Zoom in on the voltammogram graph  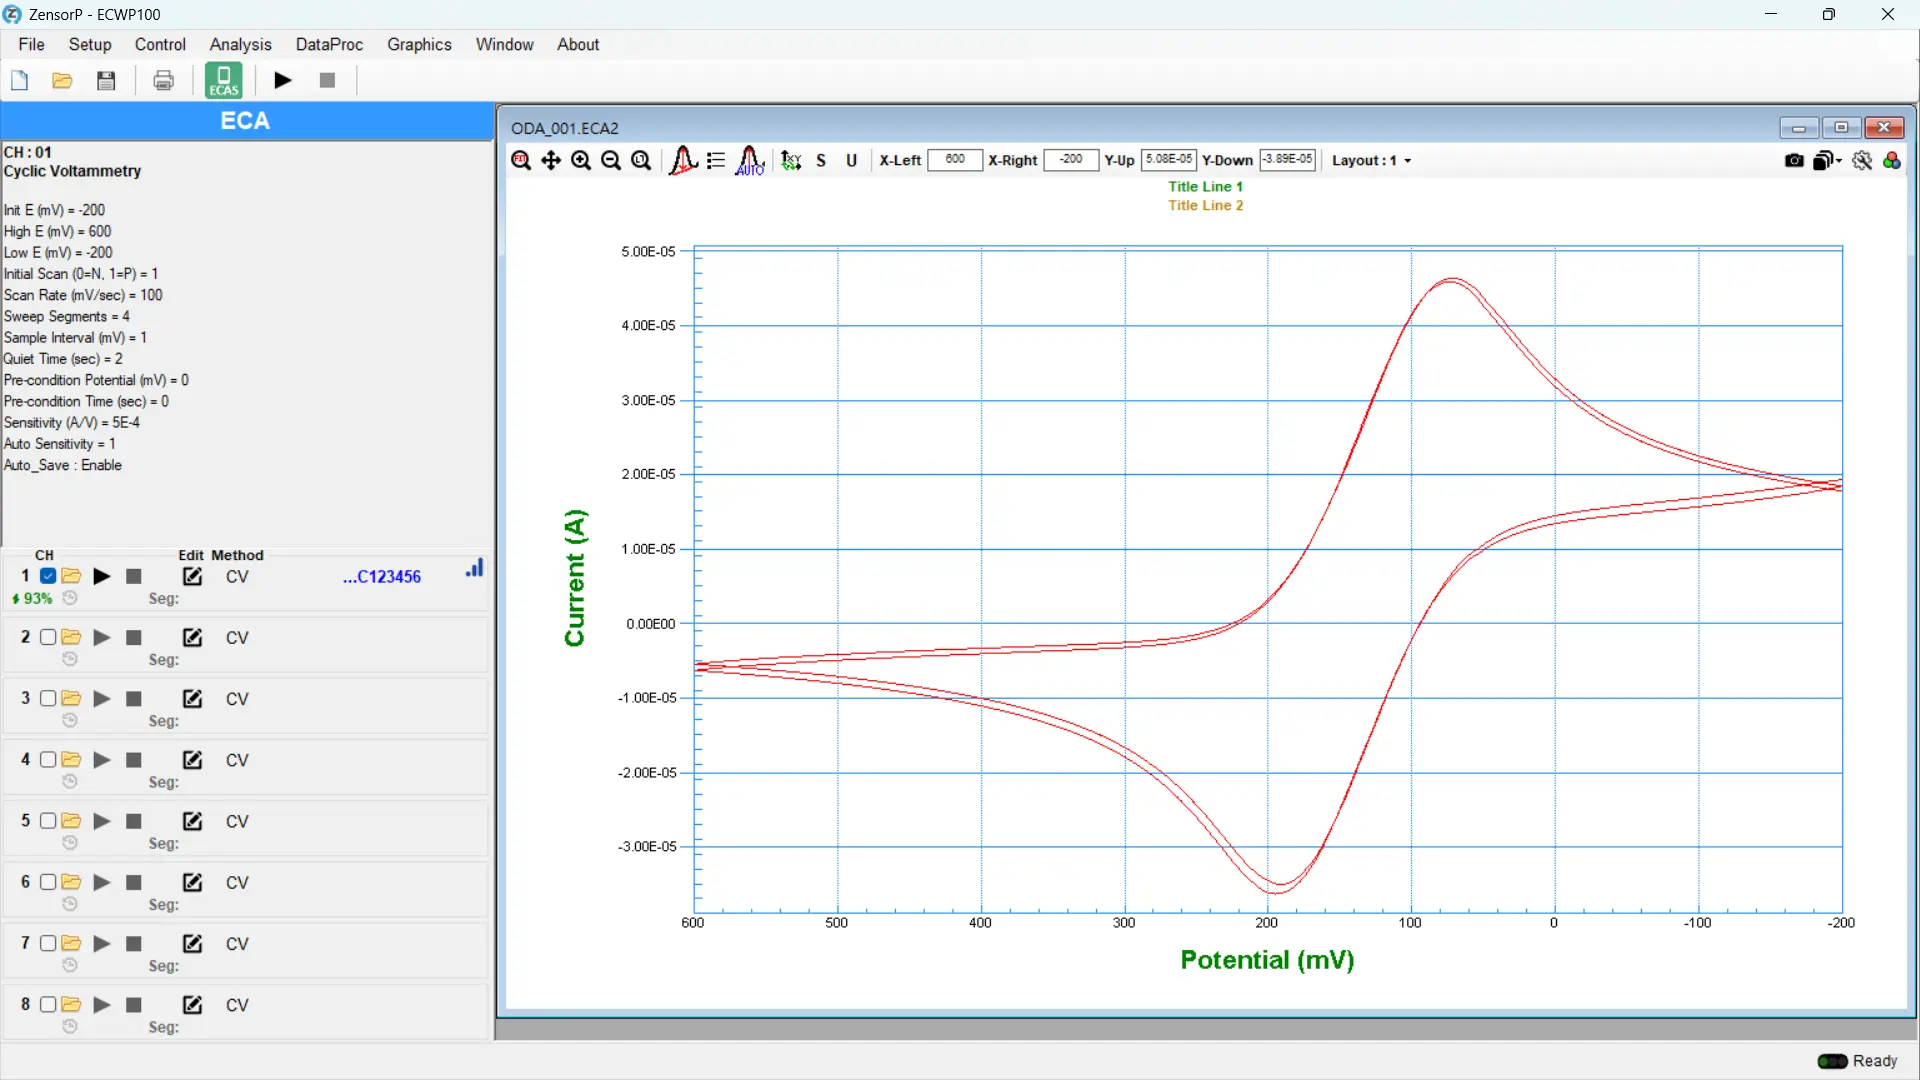[581, 160]
